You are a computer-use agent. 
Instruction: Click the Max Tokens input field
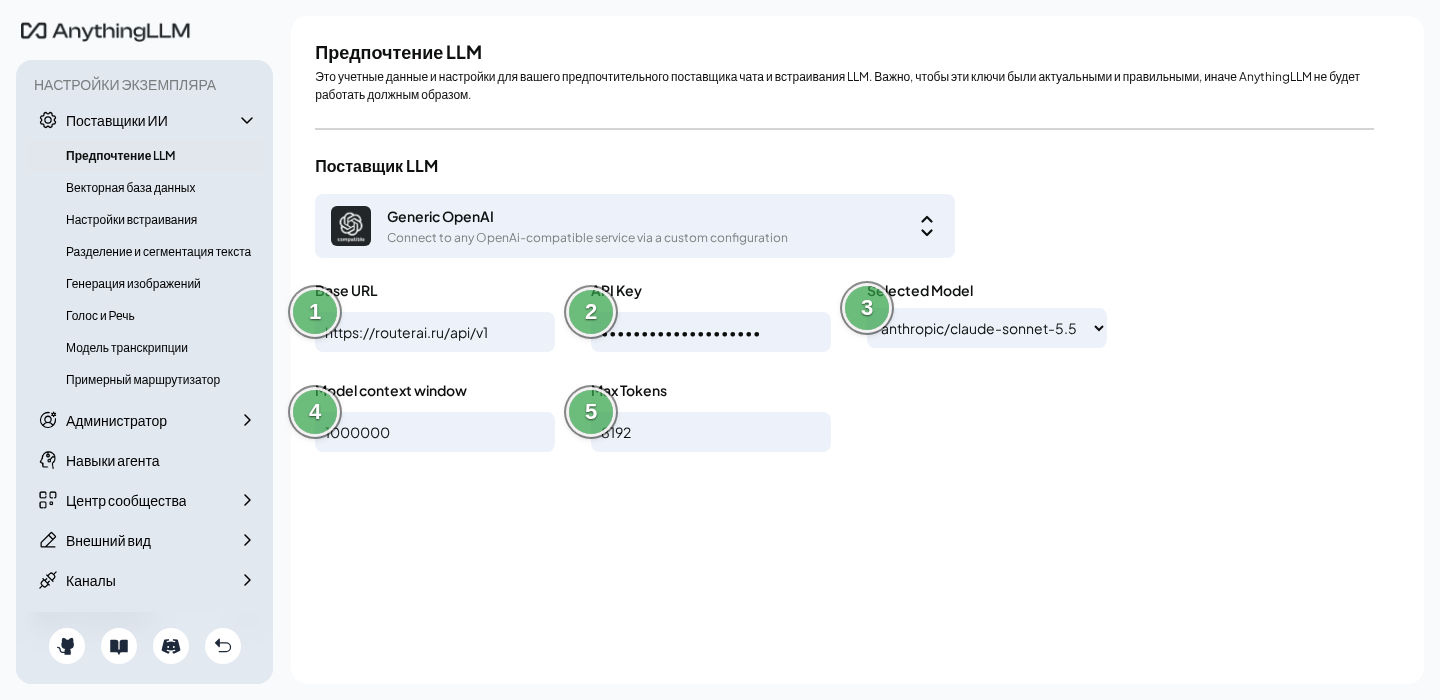[711, 432]
